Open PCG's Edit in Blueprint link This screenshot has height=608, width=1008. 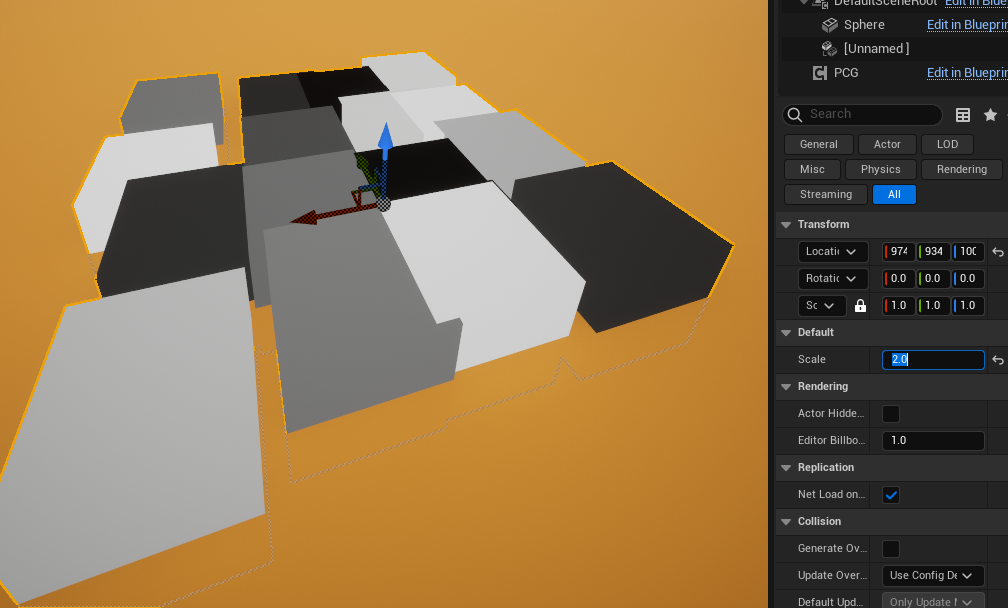point(967,73)
